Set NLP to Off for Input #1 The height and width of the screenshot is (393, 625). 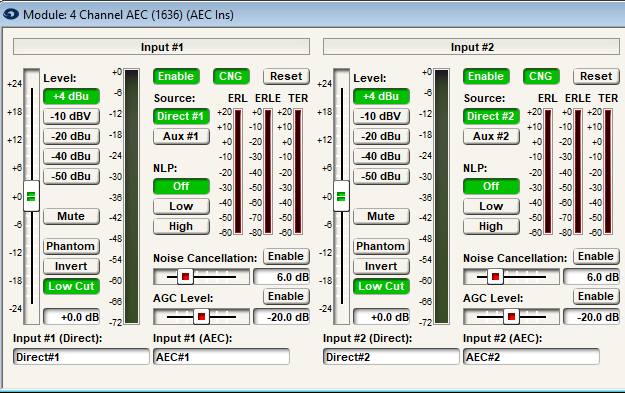pos(181,186)
